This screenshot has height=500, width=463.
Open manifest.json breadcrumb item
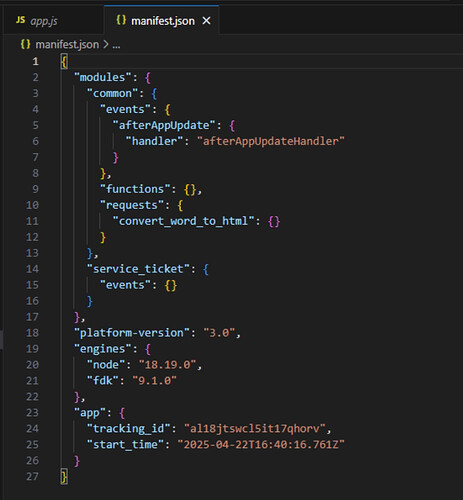[x=67, y=44]
